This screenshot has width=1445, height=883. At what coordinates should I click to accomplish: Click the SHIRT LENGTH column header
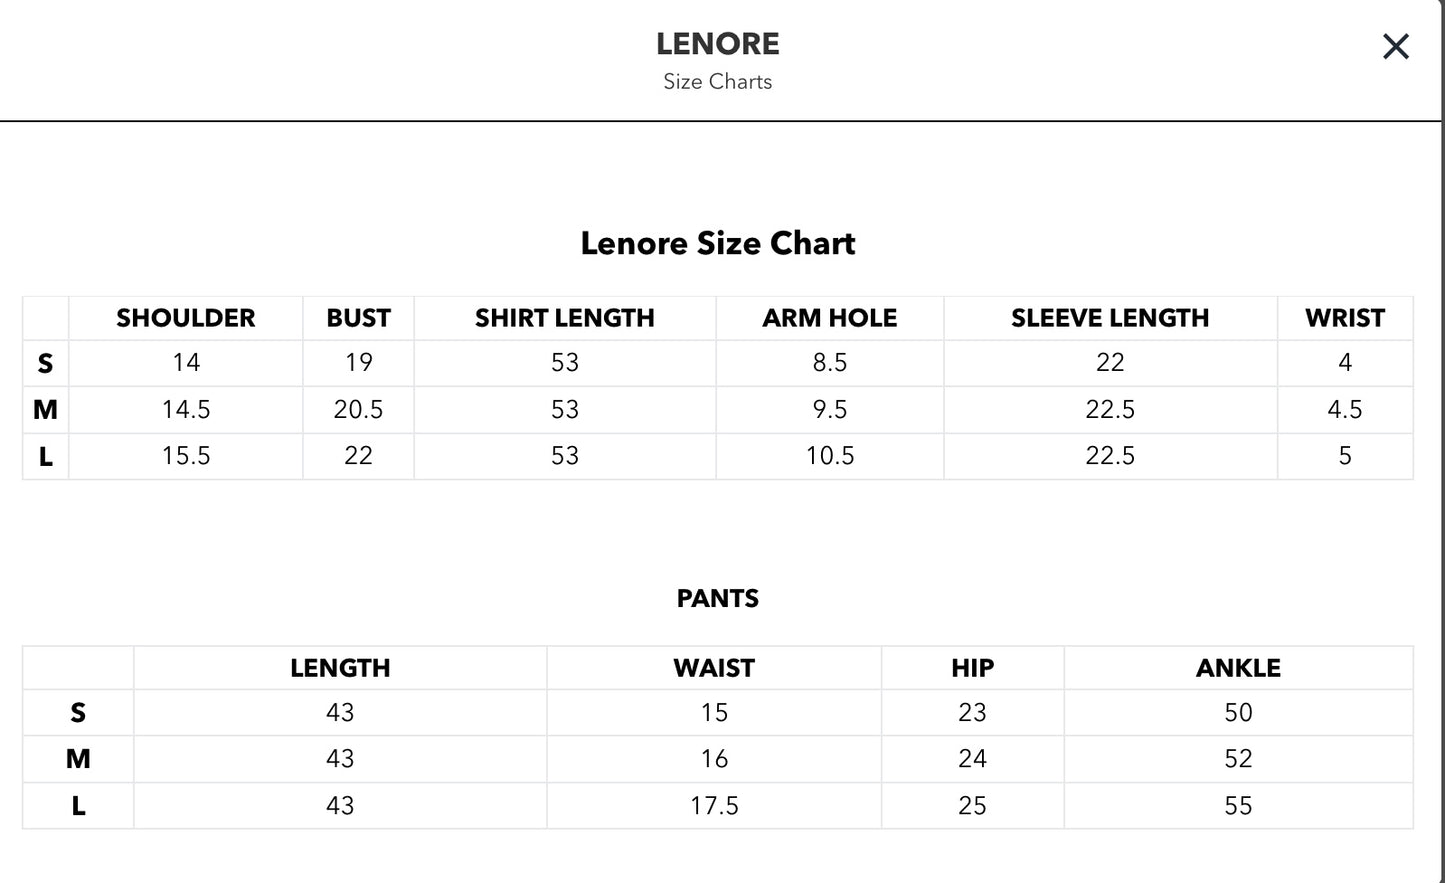[x=564, y=317]
